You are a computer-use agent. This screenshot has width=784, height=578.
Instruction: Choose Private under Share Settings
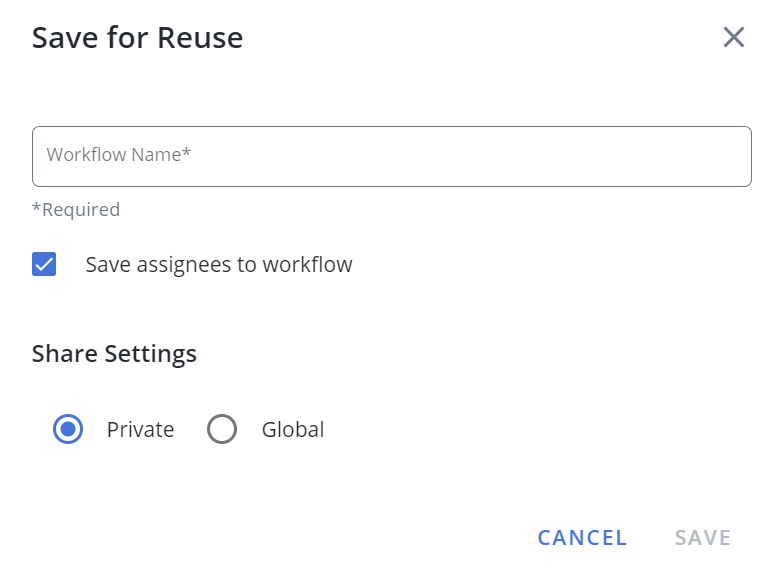(x=68, y=429)
